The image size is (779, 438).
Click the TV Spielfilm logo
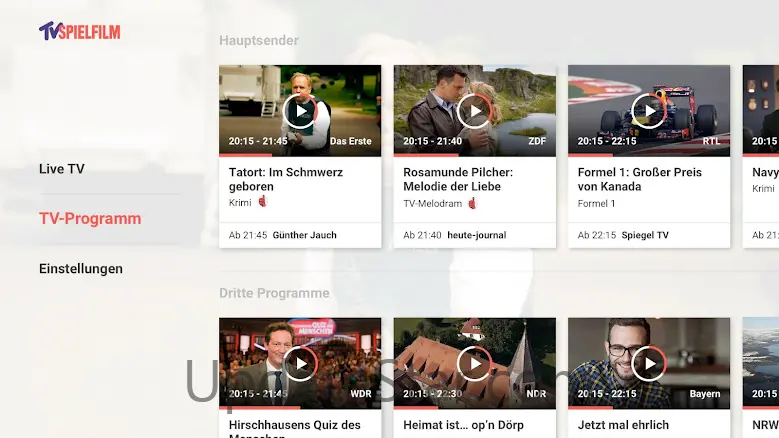point(79,31)
